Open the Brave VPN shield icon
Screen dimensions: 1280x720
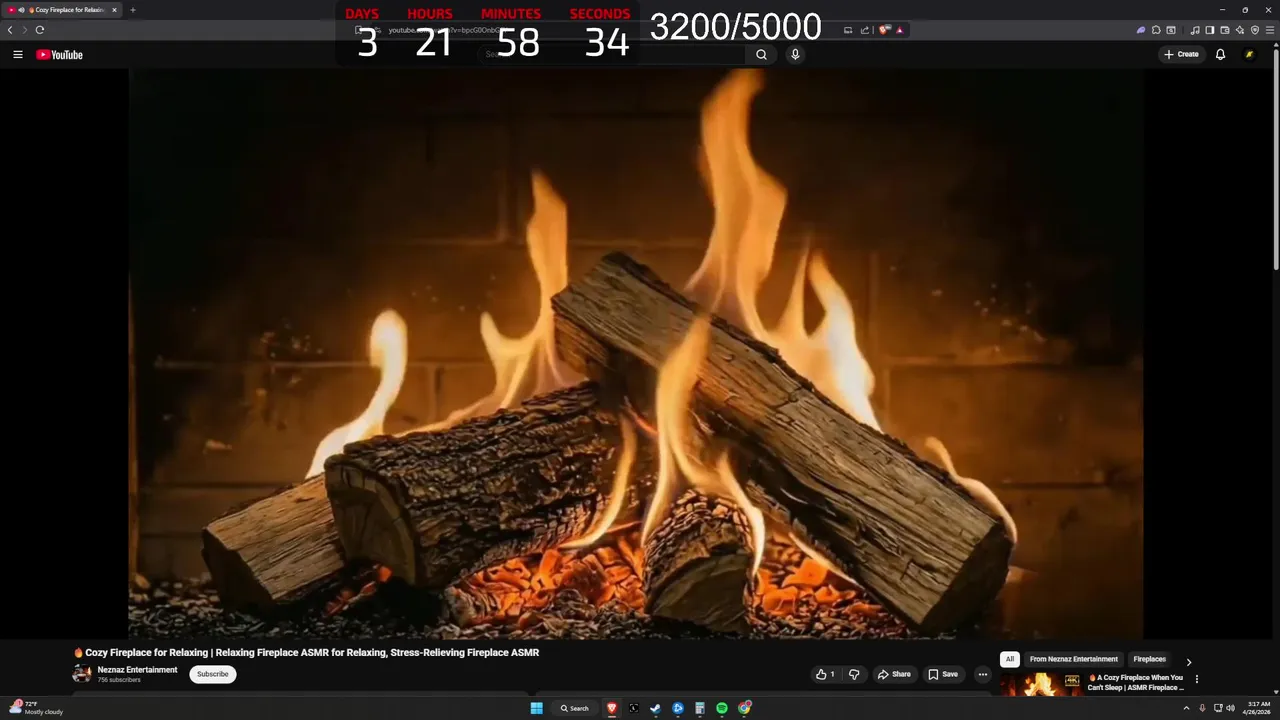[x=1255, y=30]
